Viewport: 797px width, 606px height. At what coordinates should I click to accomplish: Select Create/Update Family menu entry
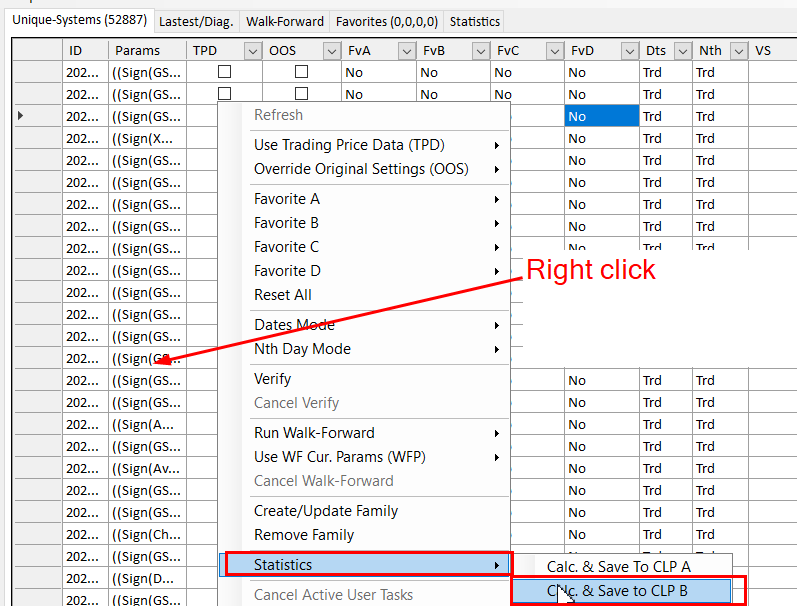[326, 511]
